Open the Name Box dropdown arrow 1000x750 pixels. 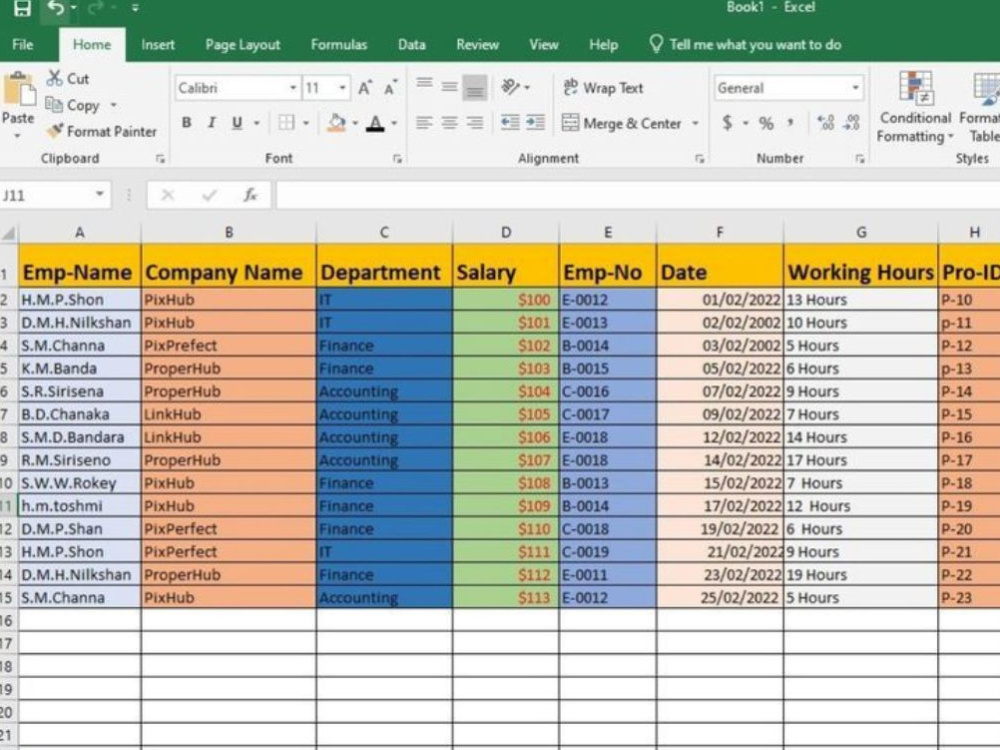click(99, 194)
